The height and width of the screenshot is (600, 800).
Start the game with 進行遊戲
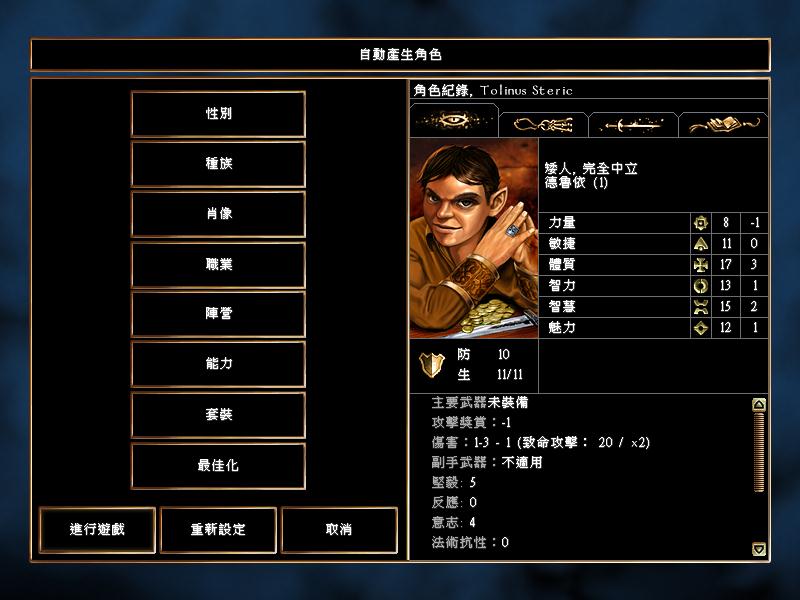click(97, 530)
